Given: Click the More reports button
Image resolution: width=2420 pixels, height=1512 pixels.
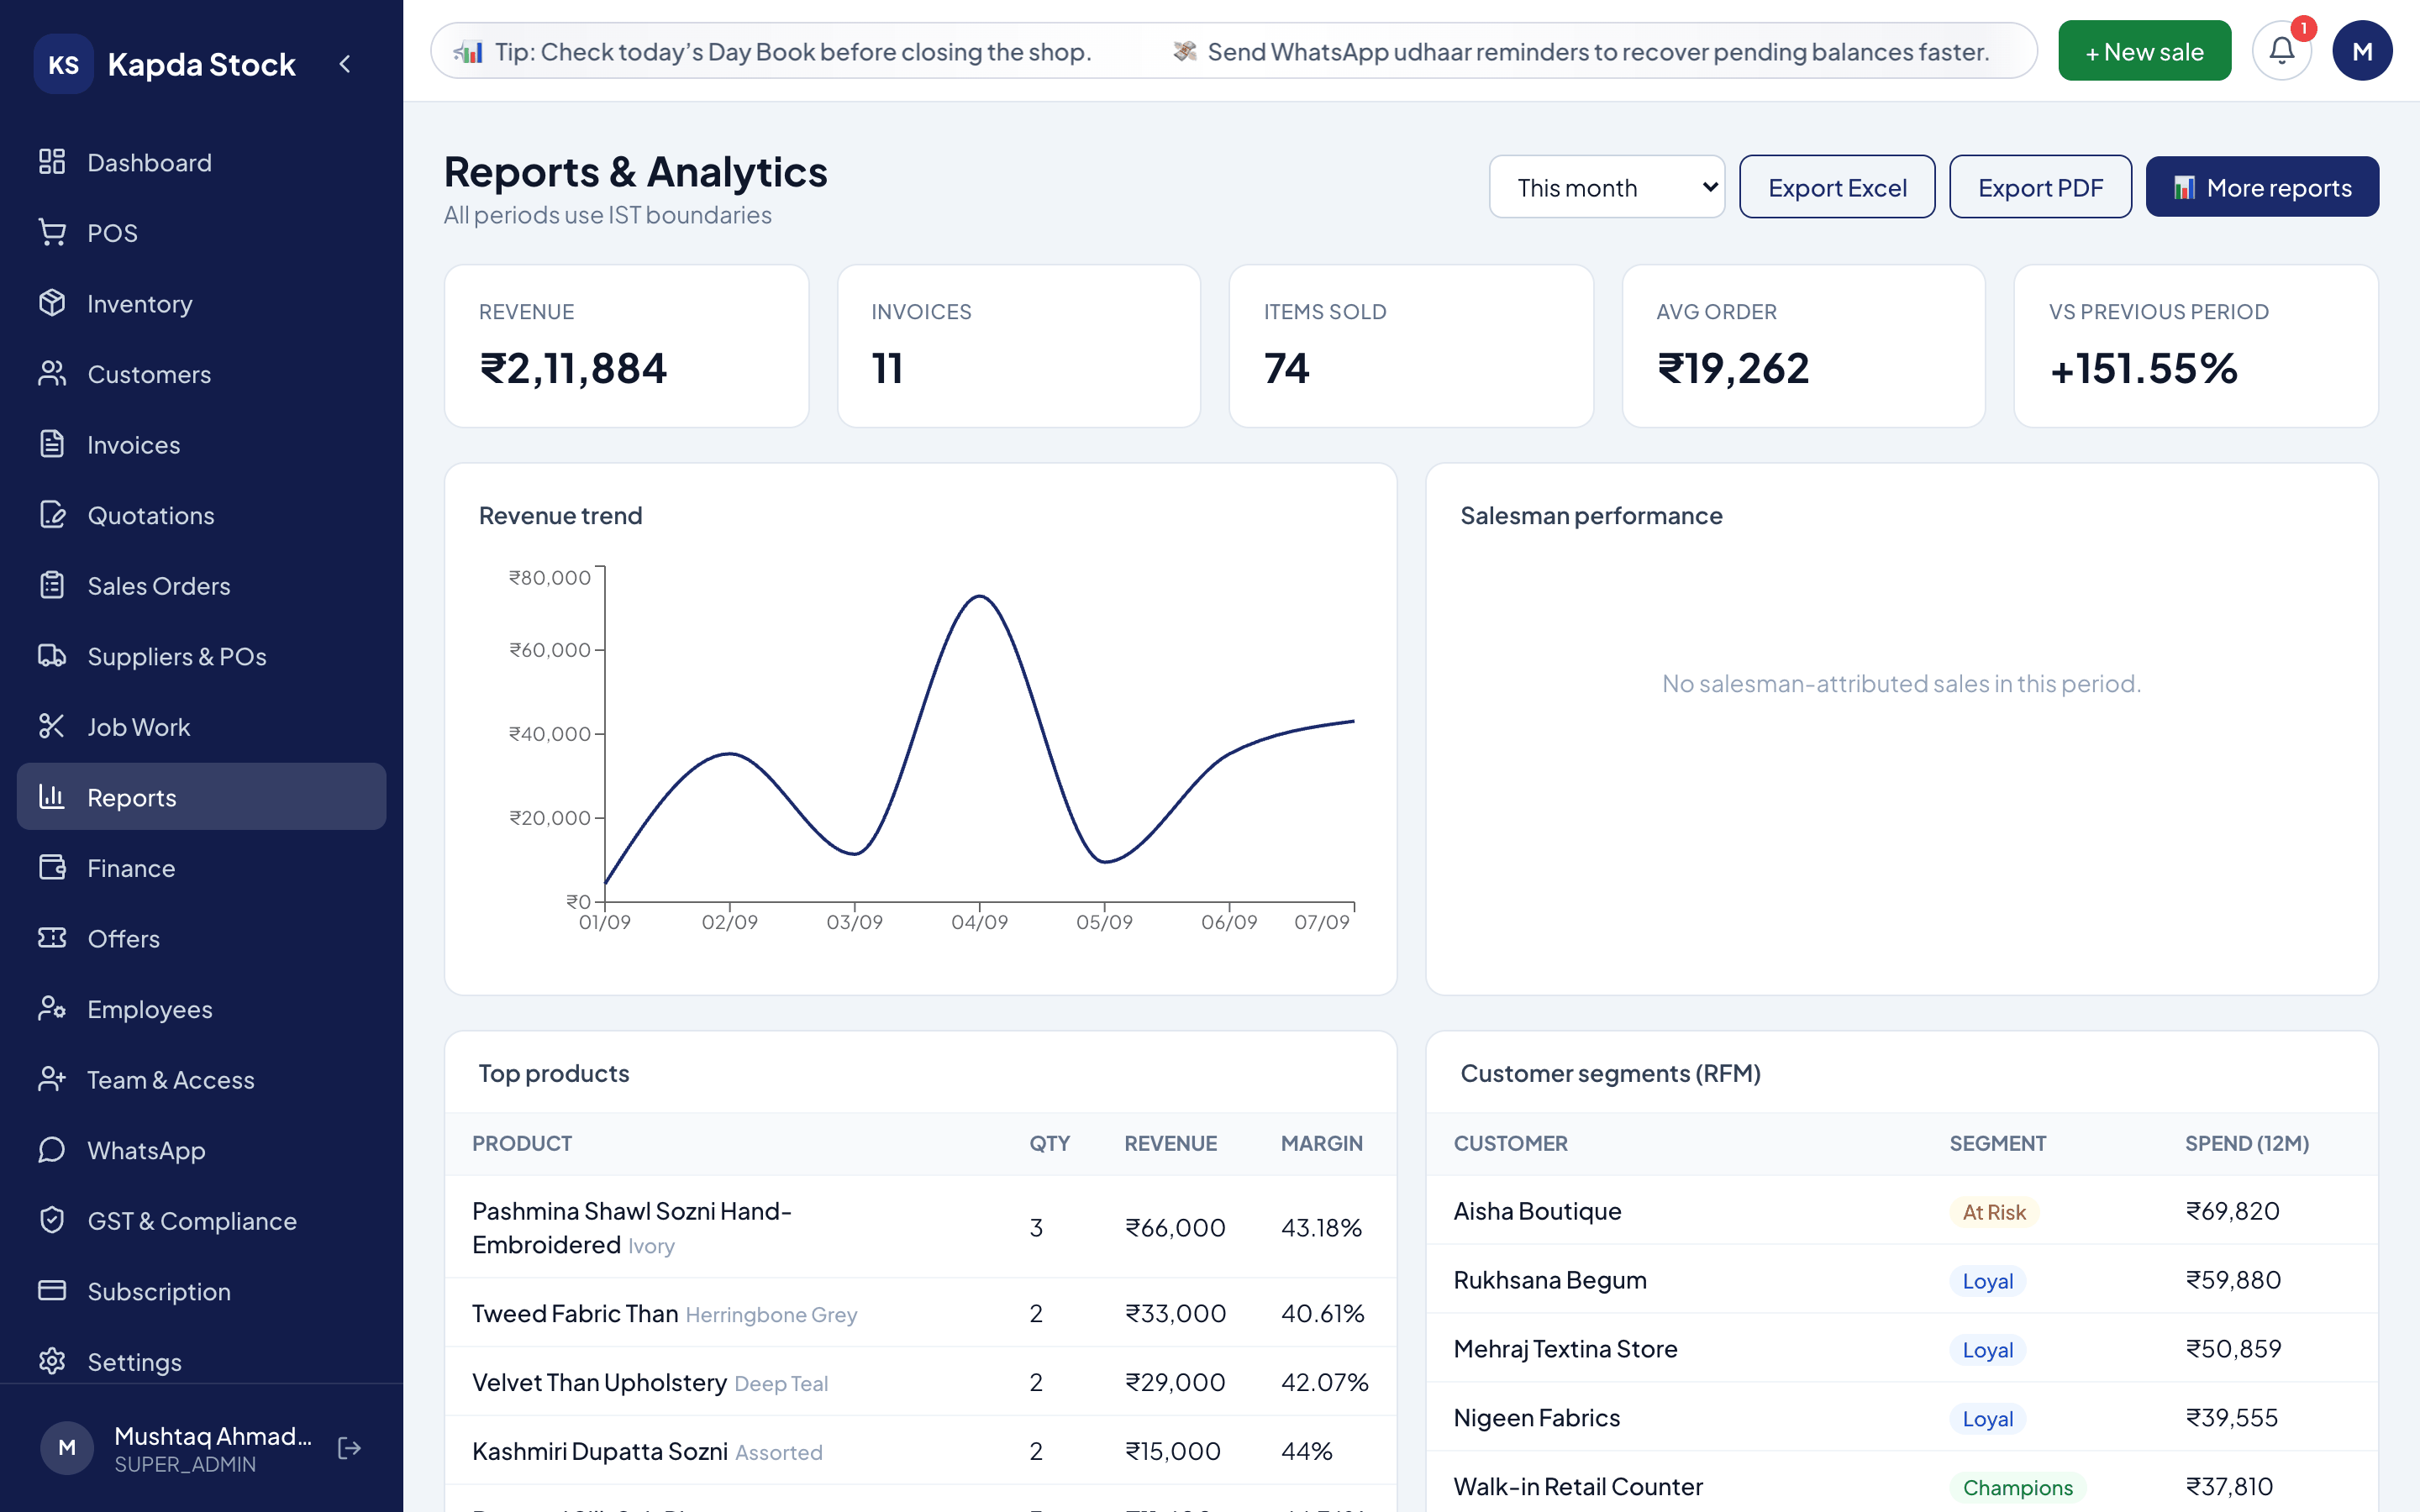Looking at the screenshot, I should point(2262,187).
